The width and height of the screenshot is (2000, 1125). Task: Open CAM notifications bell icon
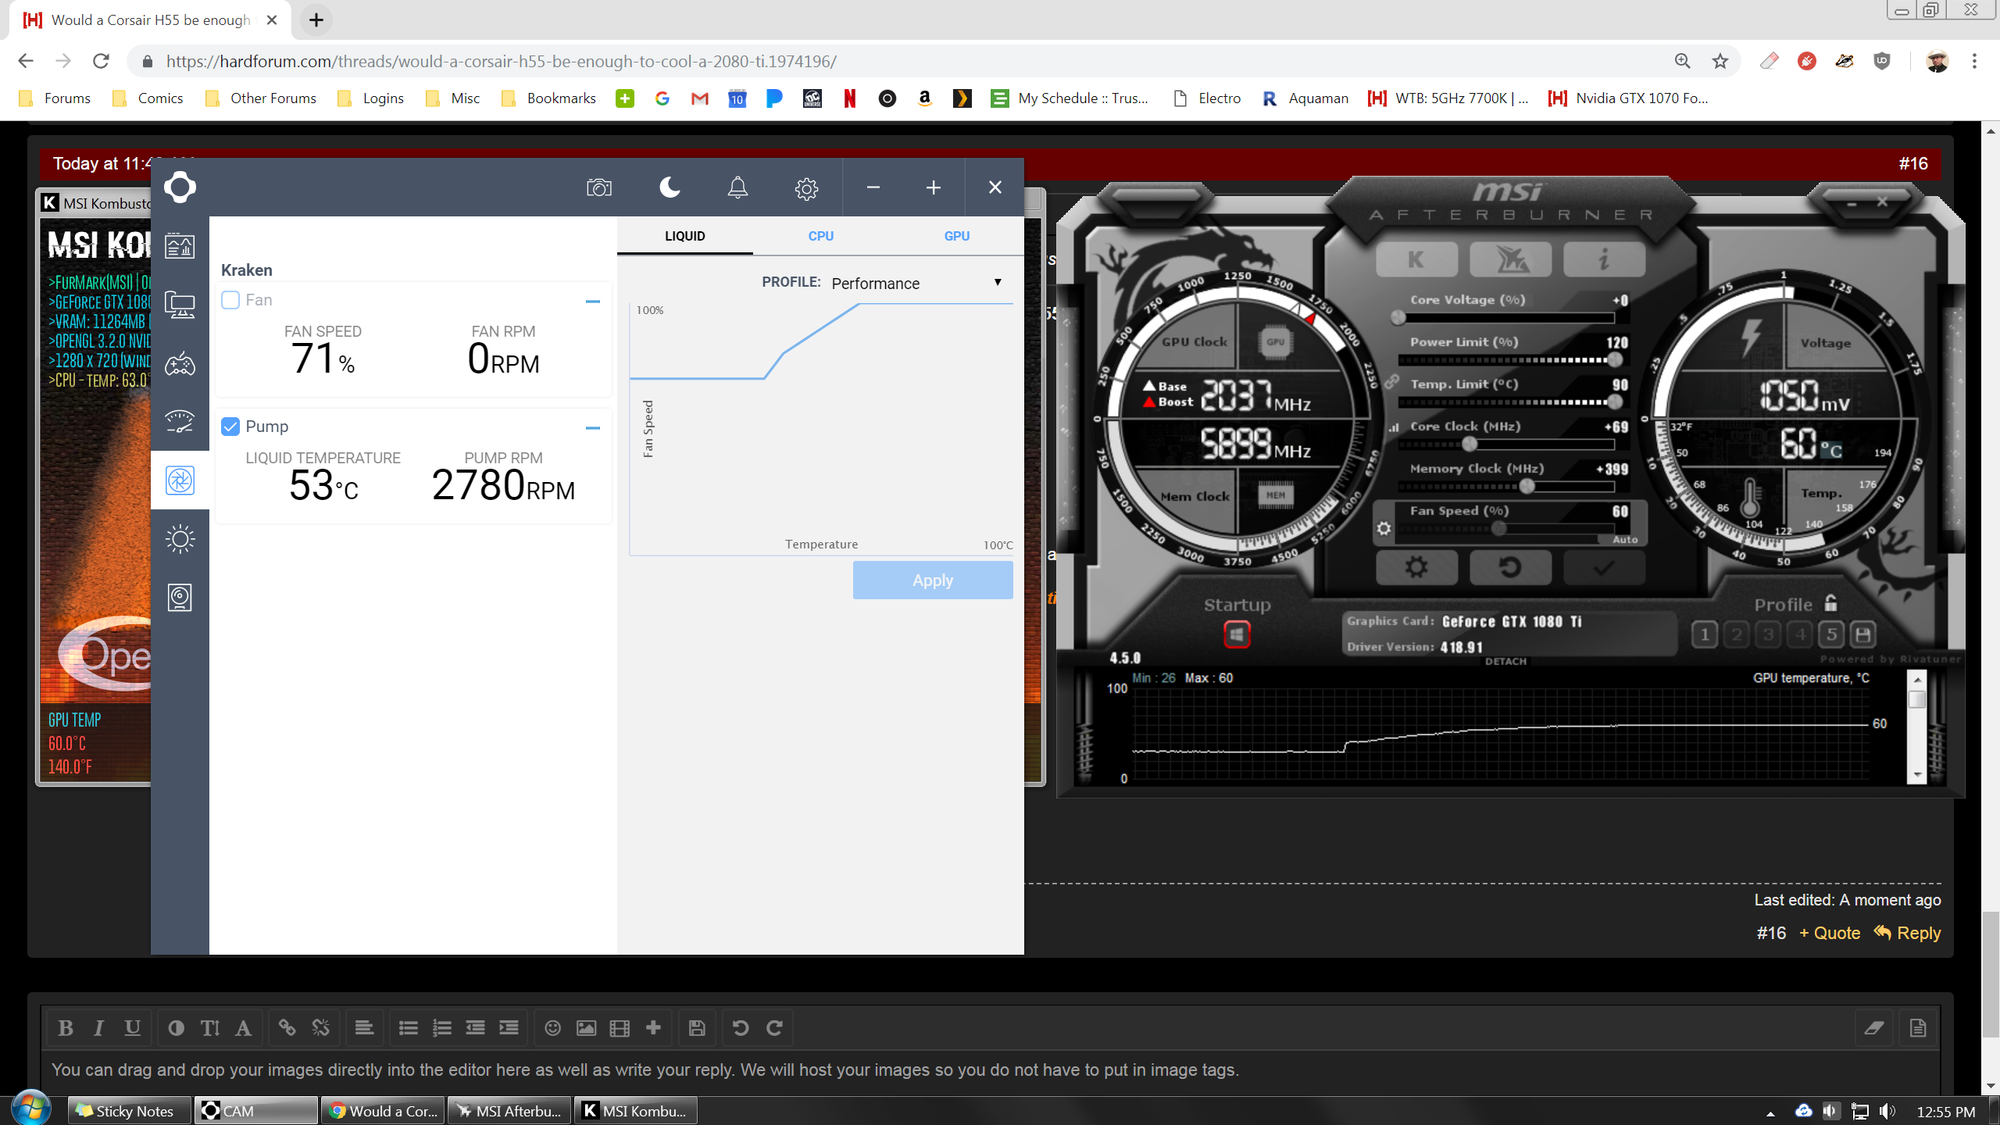tap(737, 188)
